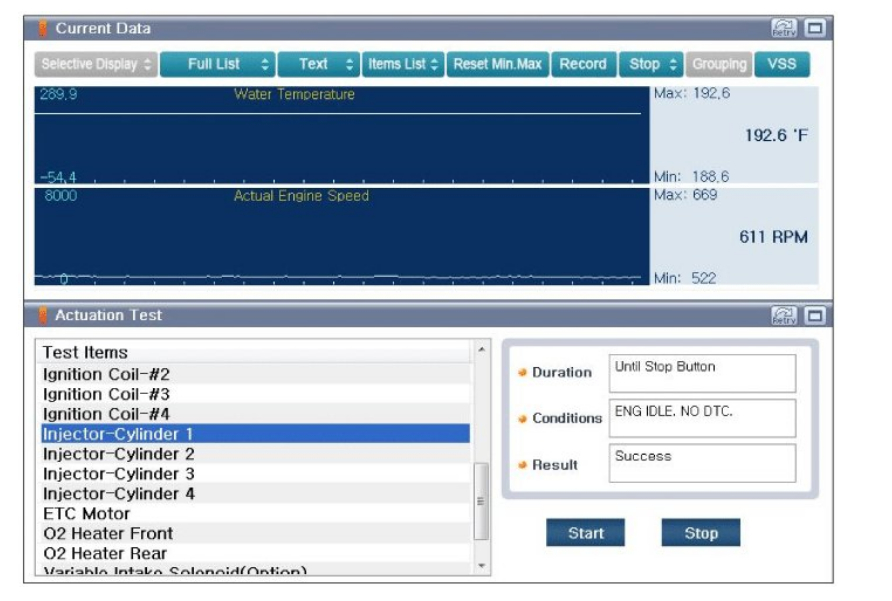Open the Full List dropdown
This screenshot has height=601, width=892.
(218, 64)
